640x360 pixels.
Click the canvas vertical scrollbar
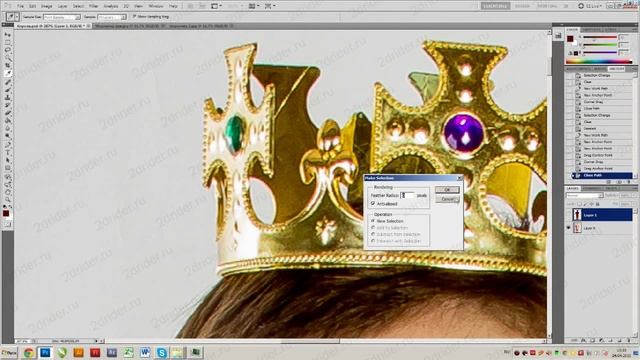(x=549, y=184)
